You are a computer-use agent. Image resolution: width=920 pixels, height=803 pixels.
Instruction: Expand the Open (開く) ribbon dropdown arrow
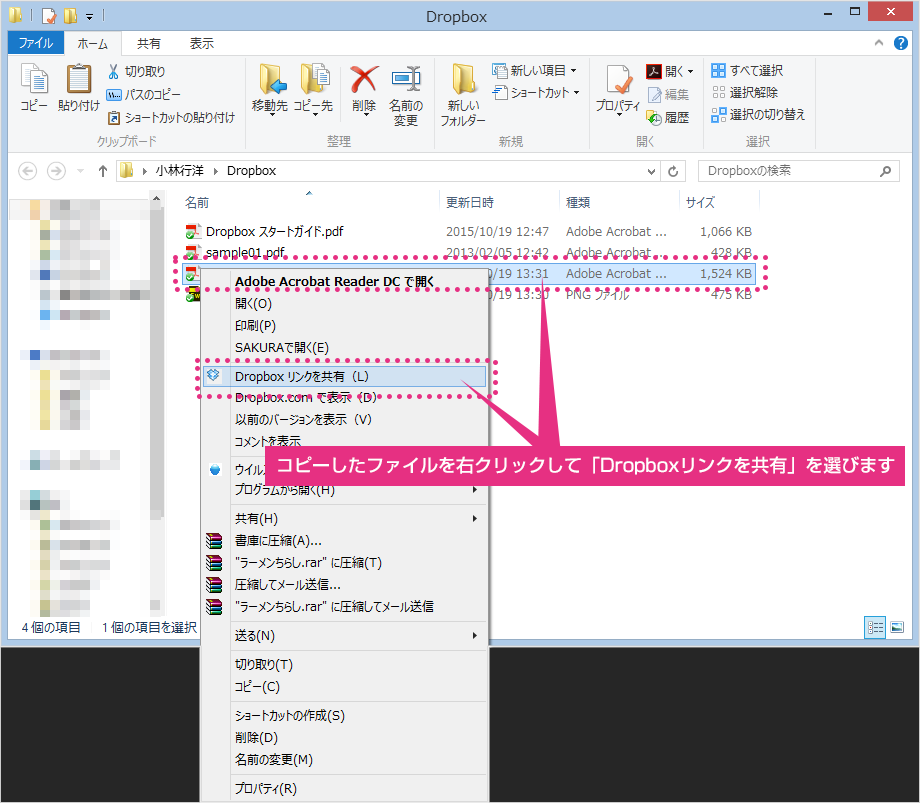tap(691, 72)
